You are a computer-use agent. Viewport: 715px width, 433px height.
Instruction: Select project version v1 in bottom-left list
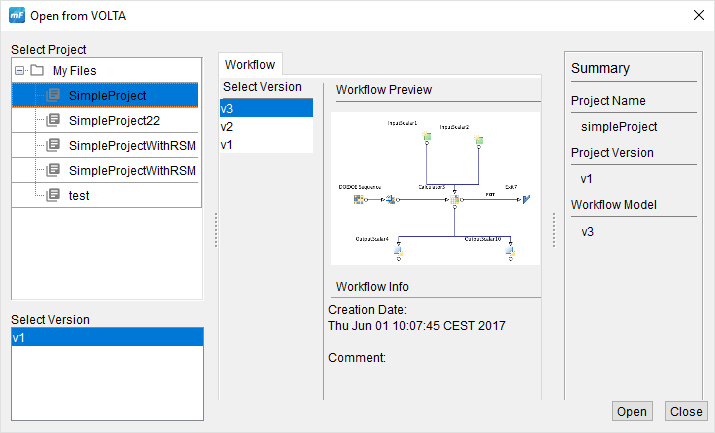pos(107,338)
